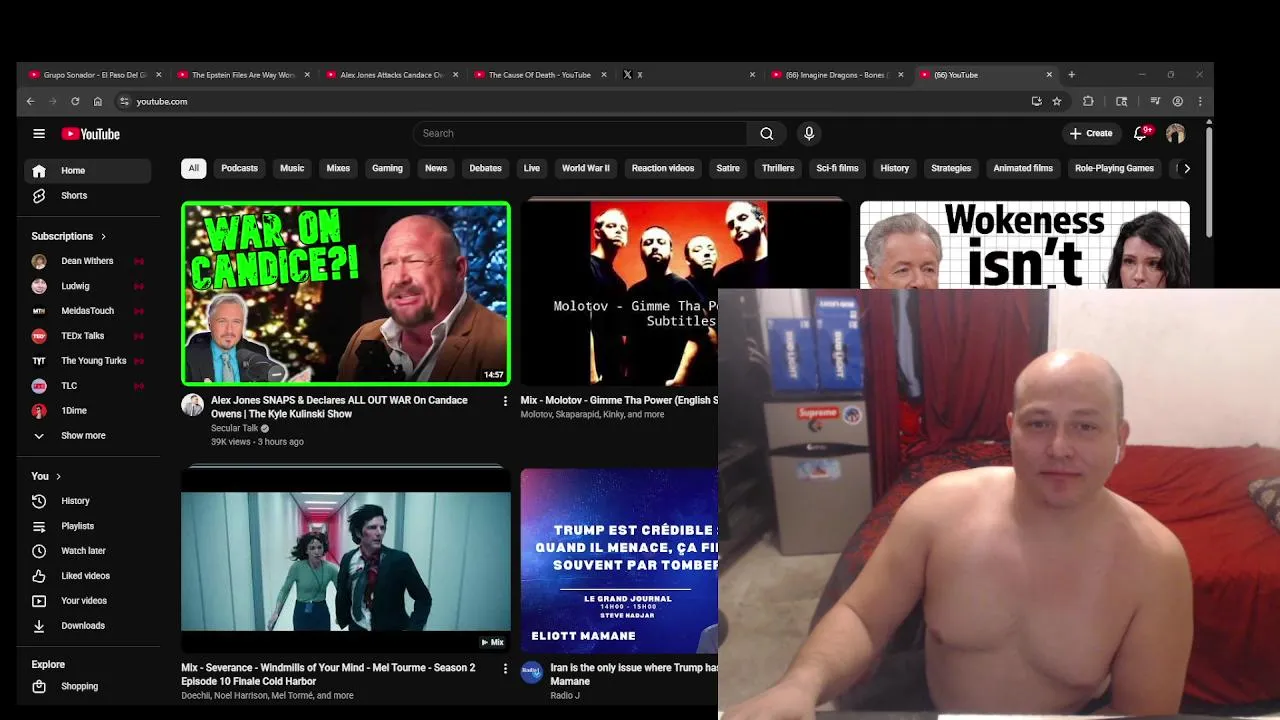Switch to The Epstein Files browser tab
The width and height of the screenshot is (1280, 720).
pos(243,75)
